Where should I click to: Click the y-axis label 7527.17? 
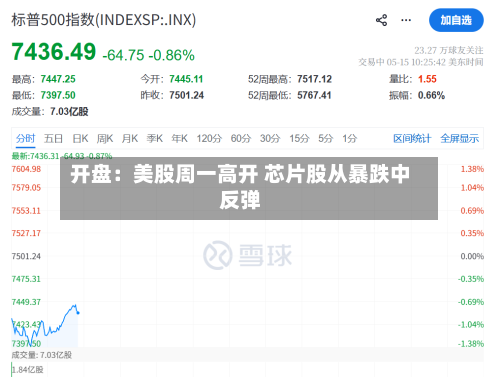pyautogui.click(x=26, y=233)
